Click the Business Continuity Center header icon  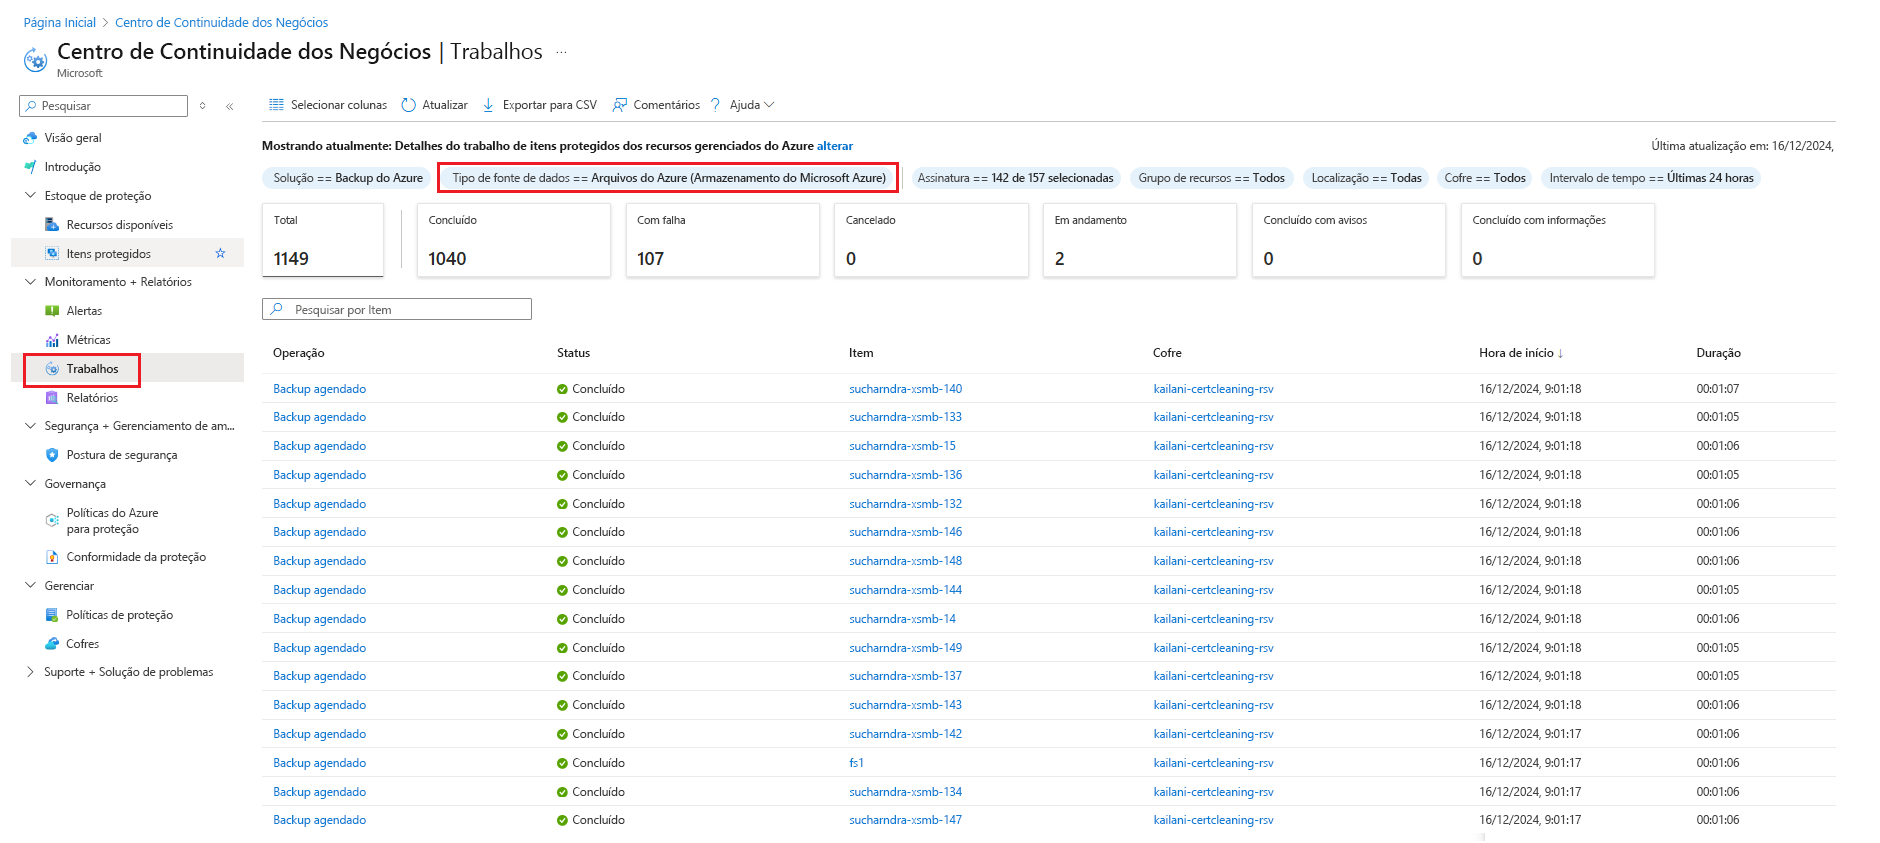[x=35, y=60]
